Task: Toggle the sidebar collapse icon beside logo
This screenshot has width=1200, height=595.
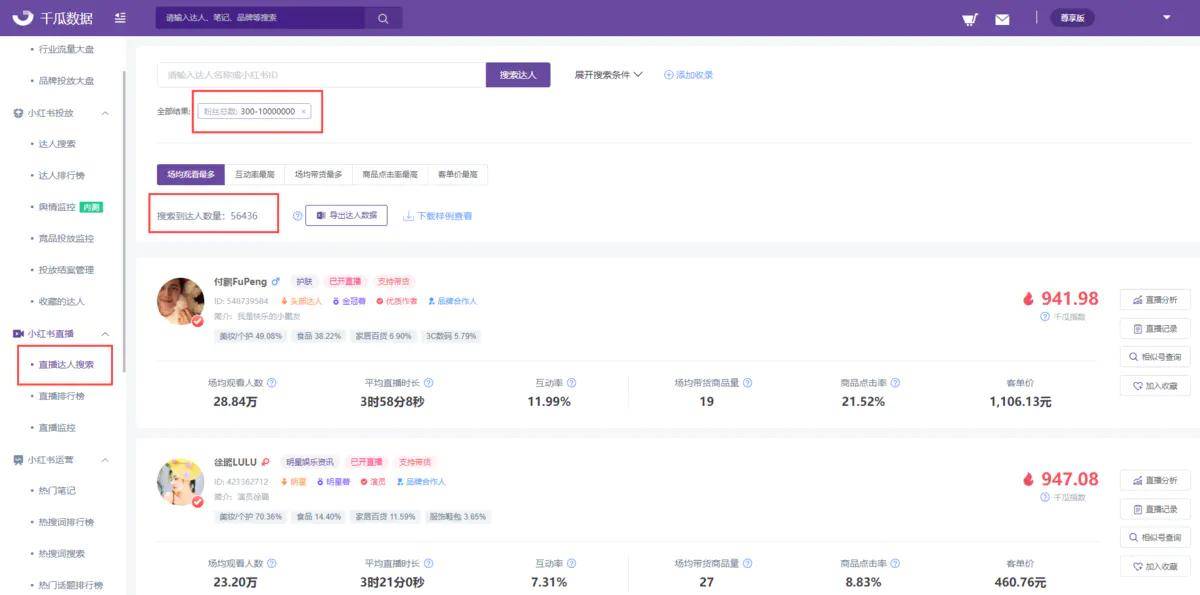Action: coord(120,18)
